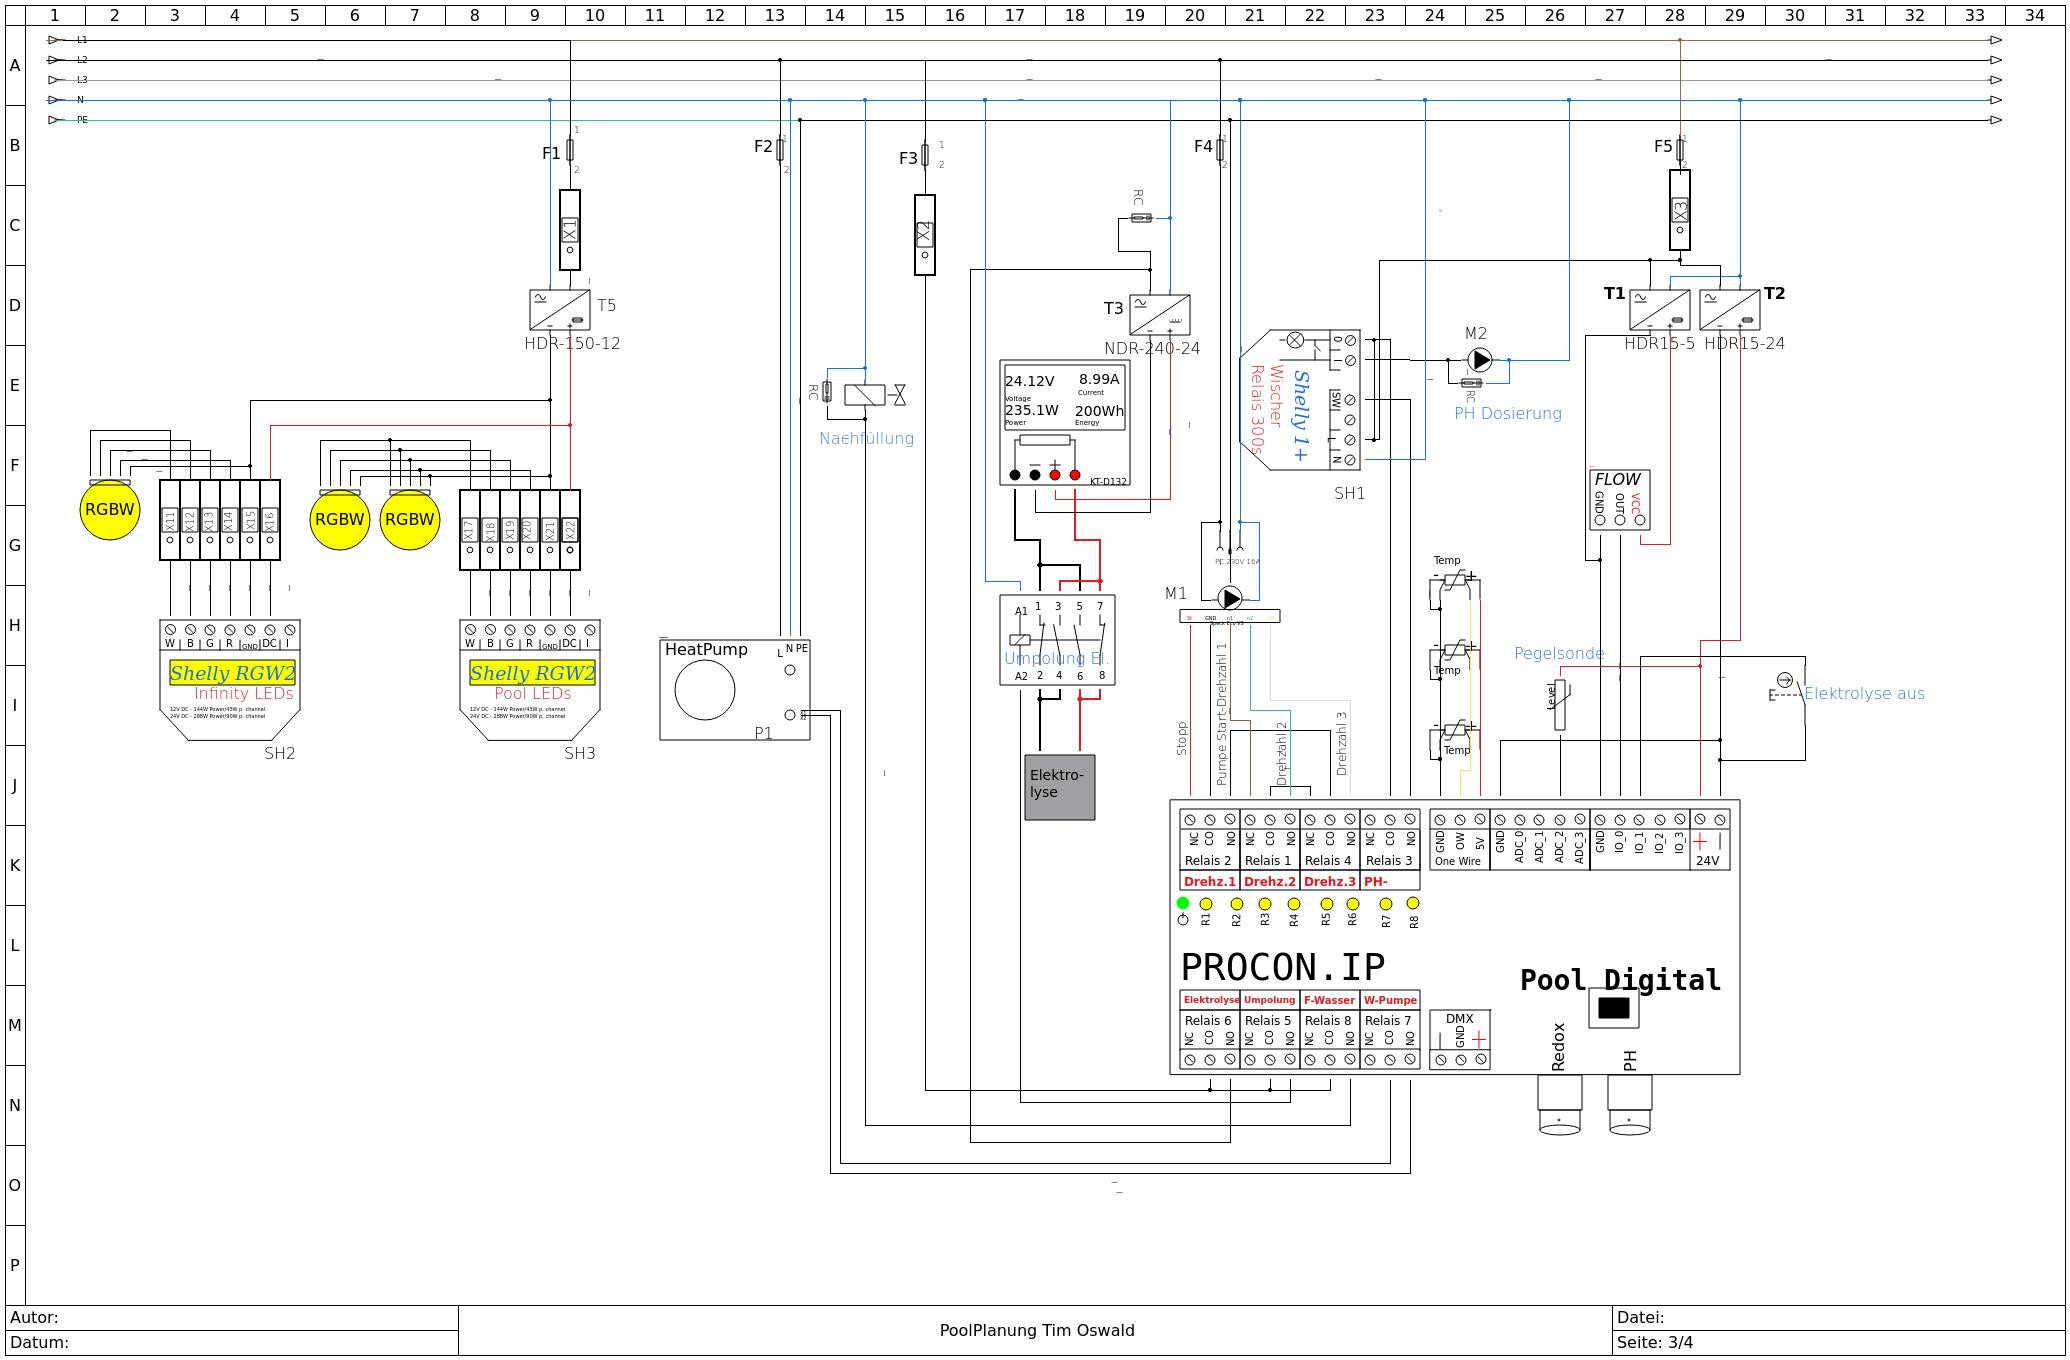Select the X2 terminal block
This screenshot has height=1360, width=2070.
pyautogui.click(x=925, y=235)
